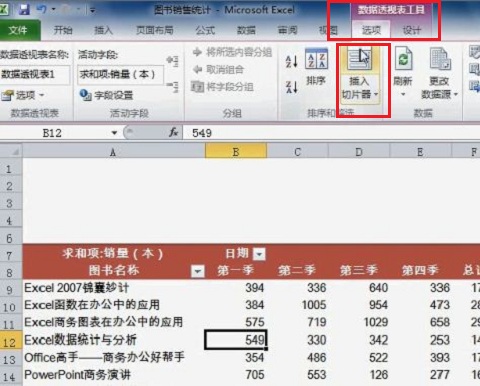Image resolution: width=480 pixels, height=386 pixels.
Task: Switch to the 开始 ribbon tab
Action: 63,30
